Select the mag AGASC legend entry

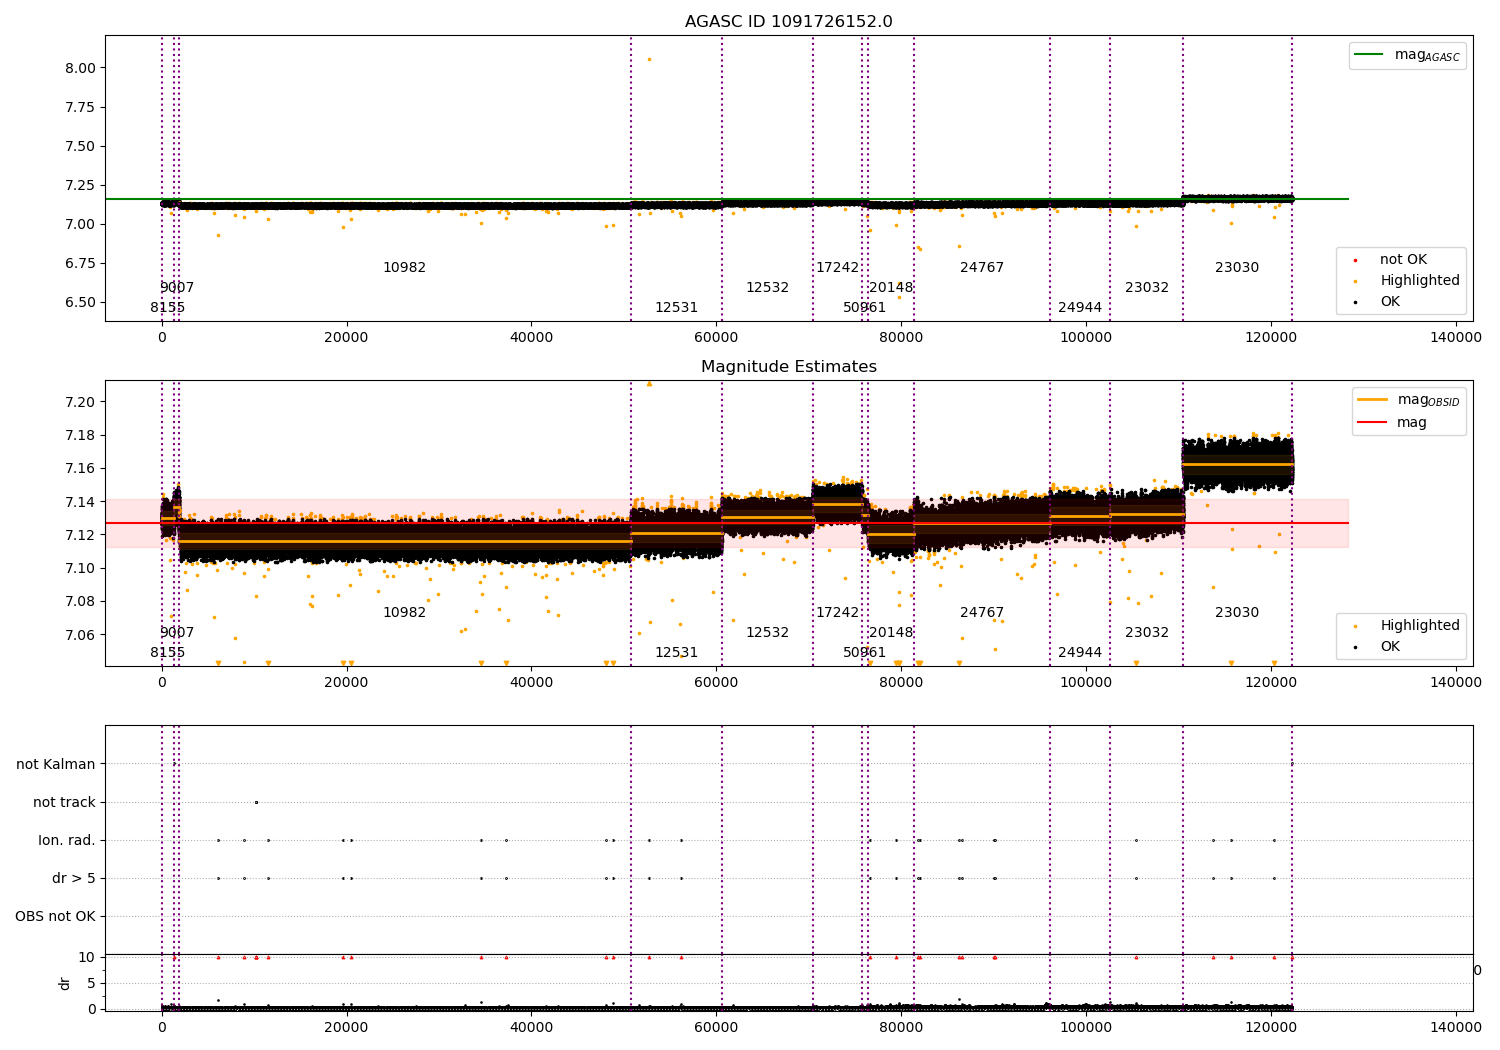point(1407,56)
